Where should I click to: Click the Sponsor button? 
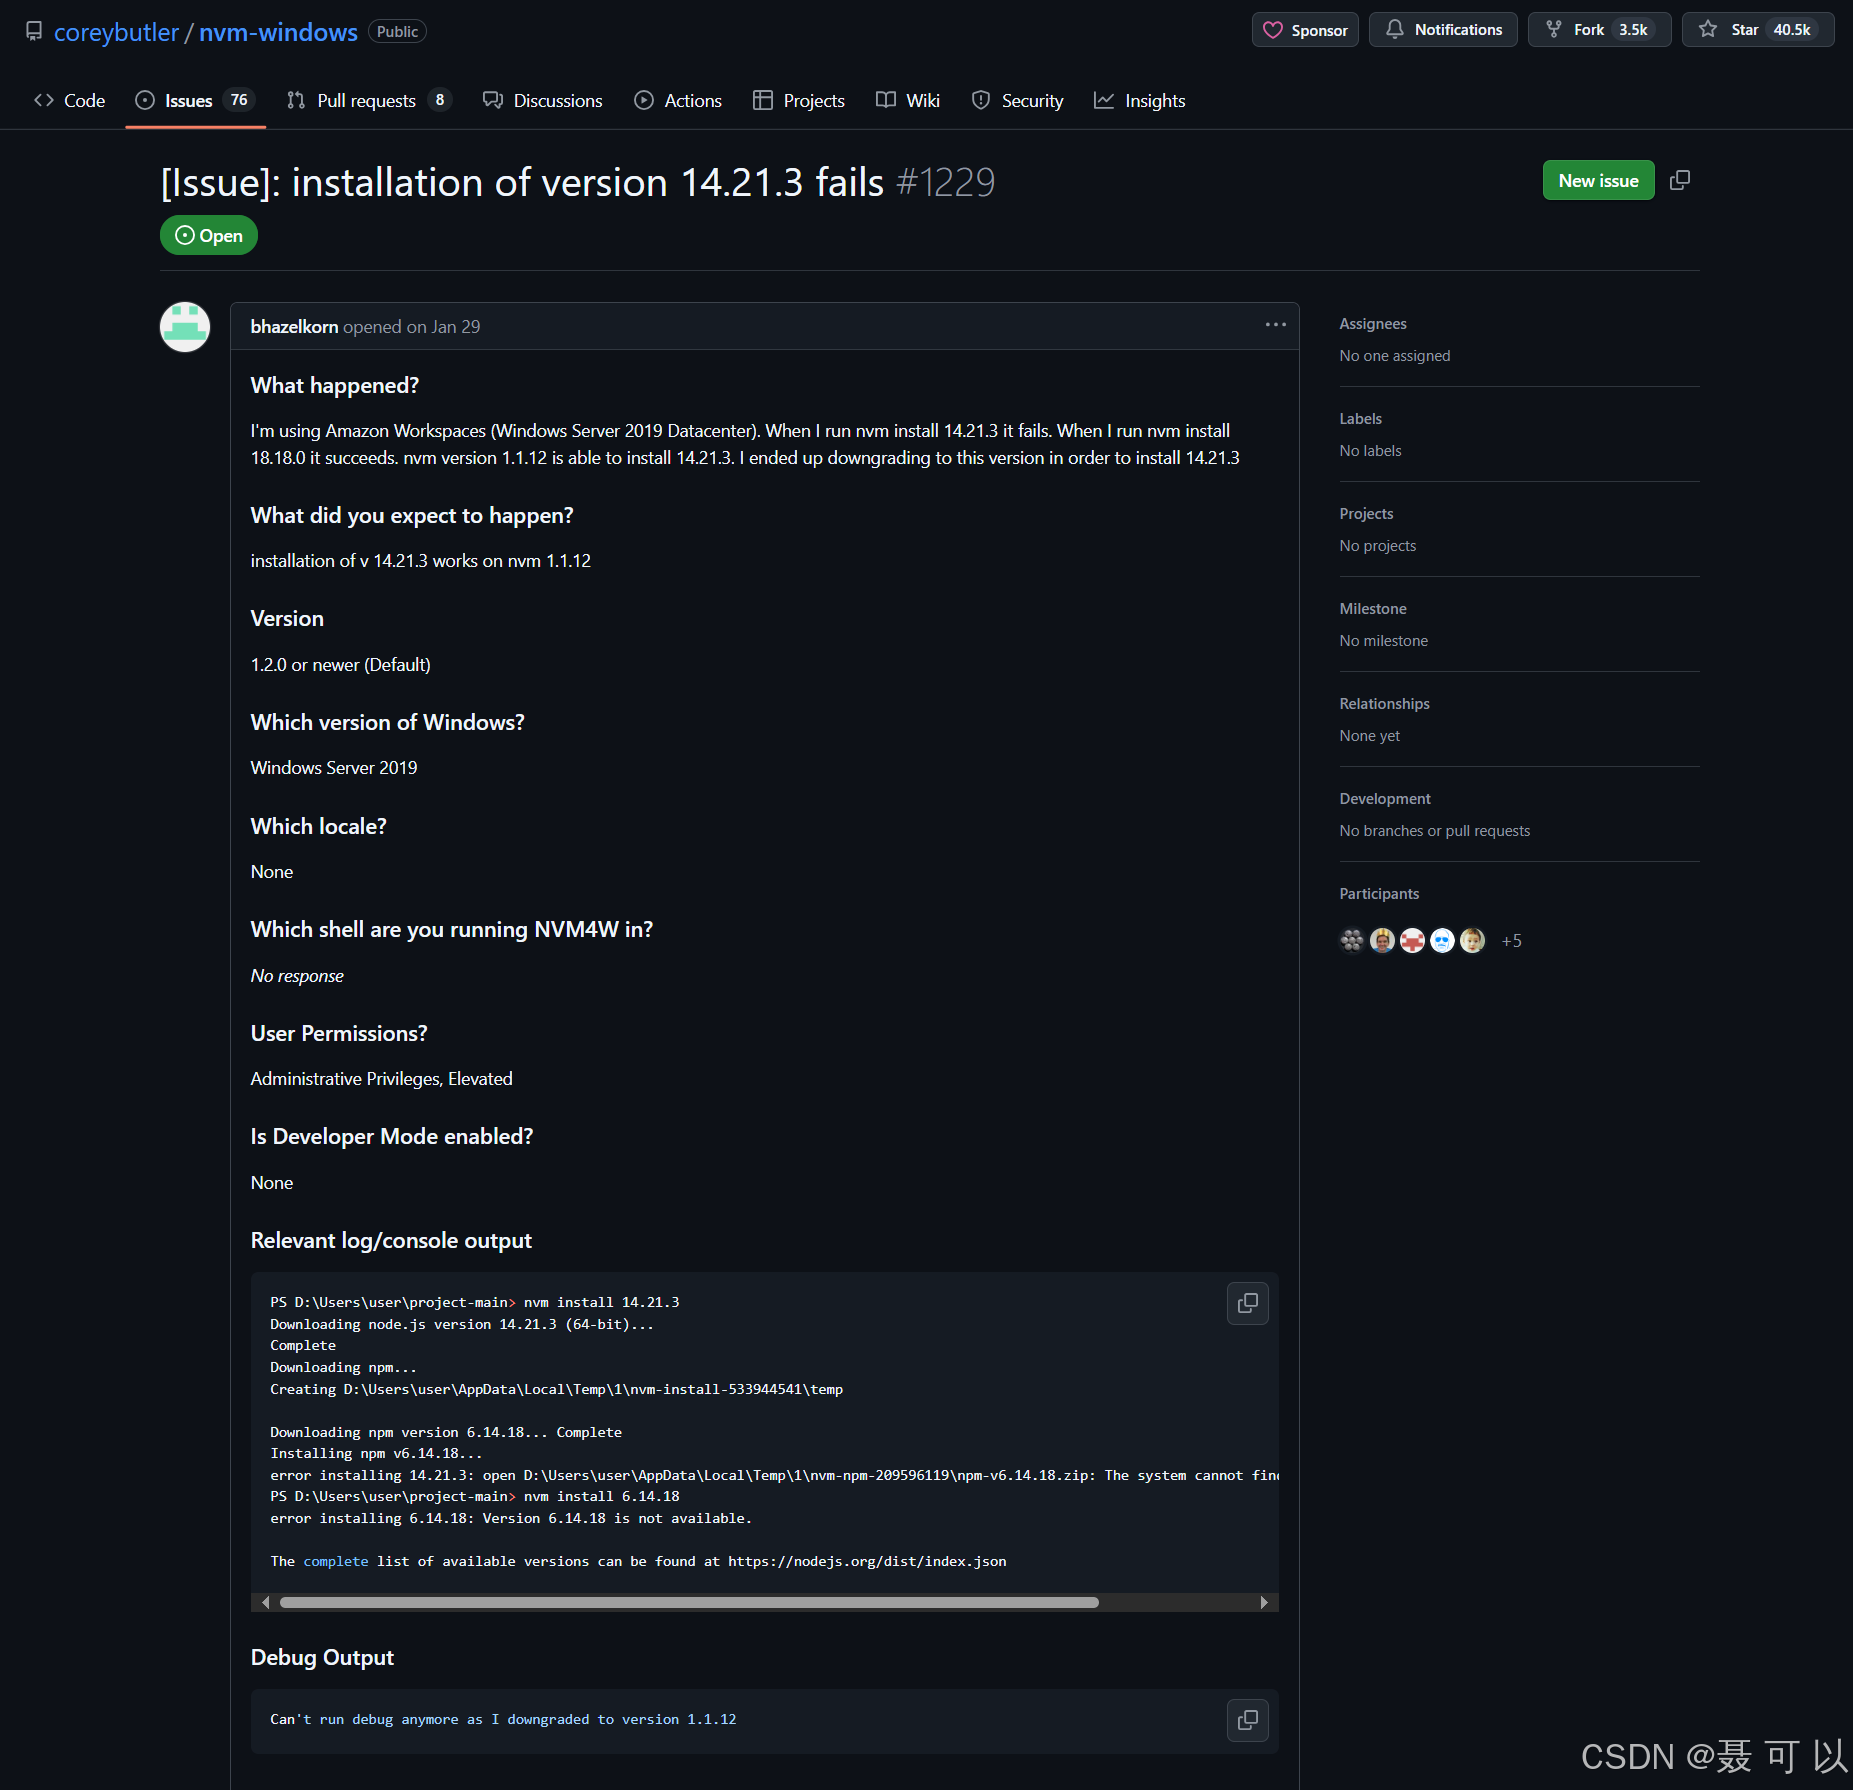pyautogui.click(x=1305, y=30)
